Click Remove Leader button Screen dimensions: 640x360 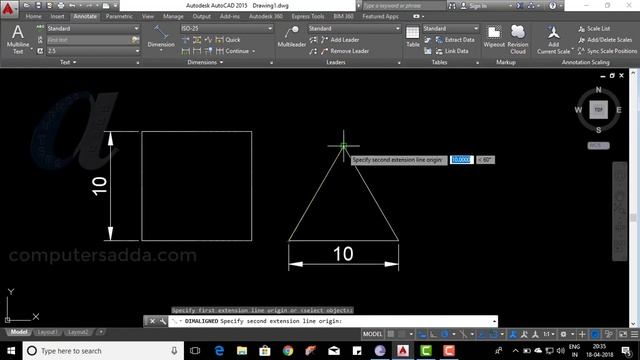click(345, 51)
